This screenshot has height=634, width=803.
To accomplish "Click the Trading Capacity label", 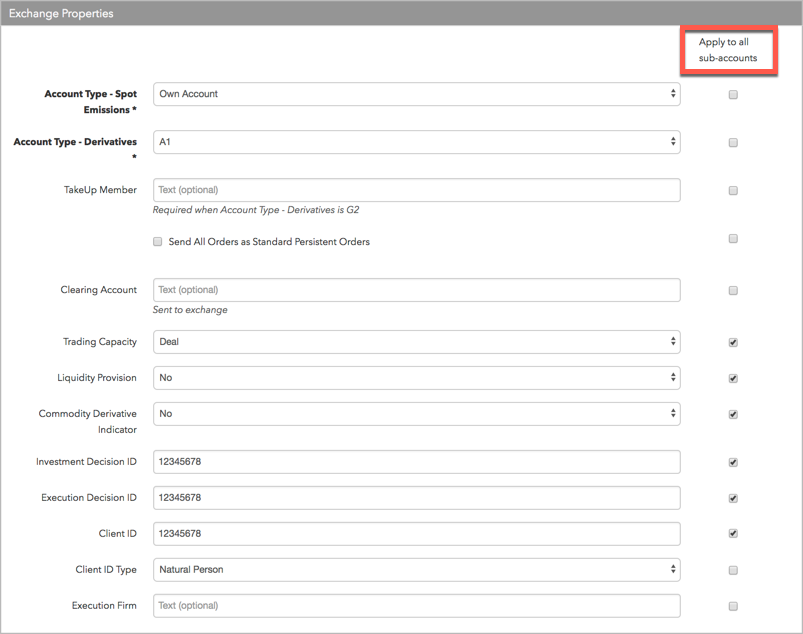I will (100, 342).
